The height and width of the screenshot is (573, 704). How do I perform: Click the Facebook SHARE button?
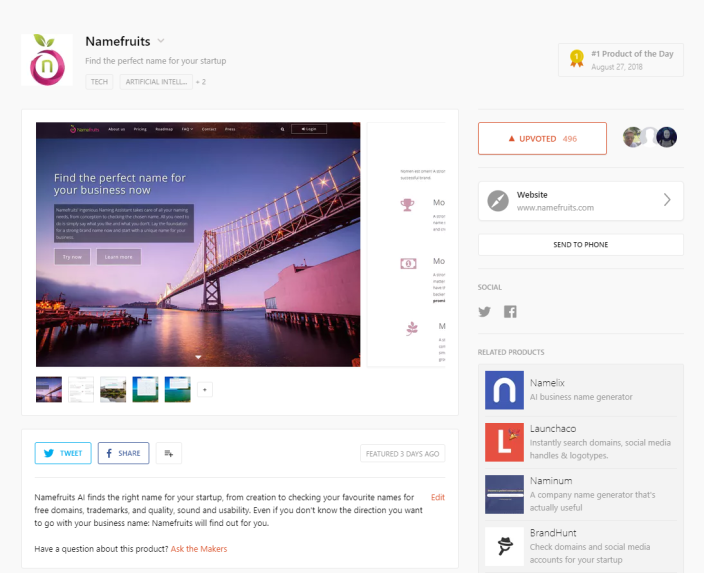123,453
